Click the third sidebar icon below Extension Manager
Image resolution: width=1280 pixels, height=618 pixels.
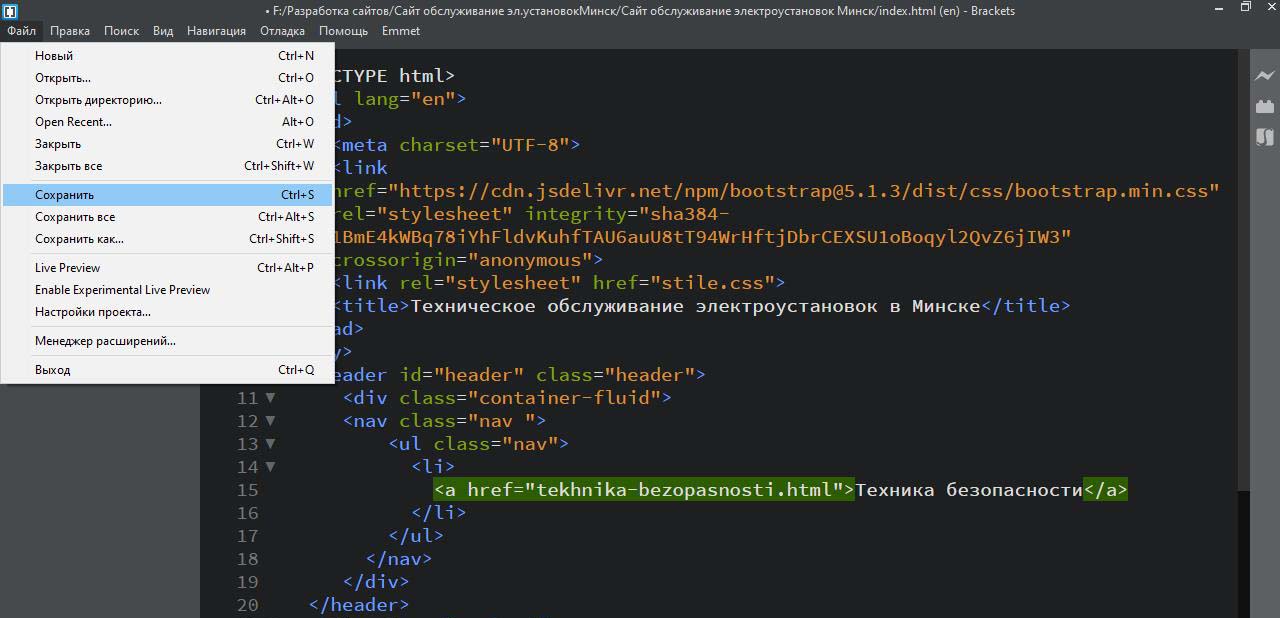pyautogui.click(x=1264, y=137)
